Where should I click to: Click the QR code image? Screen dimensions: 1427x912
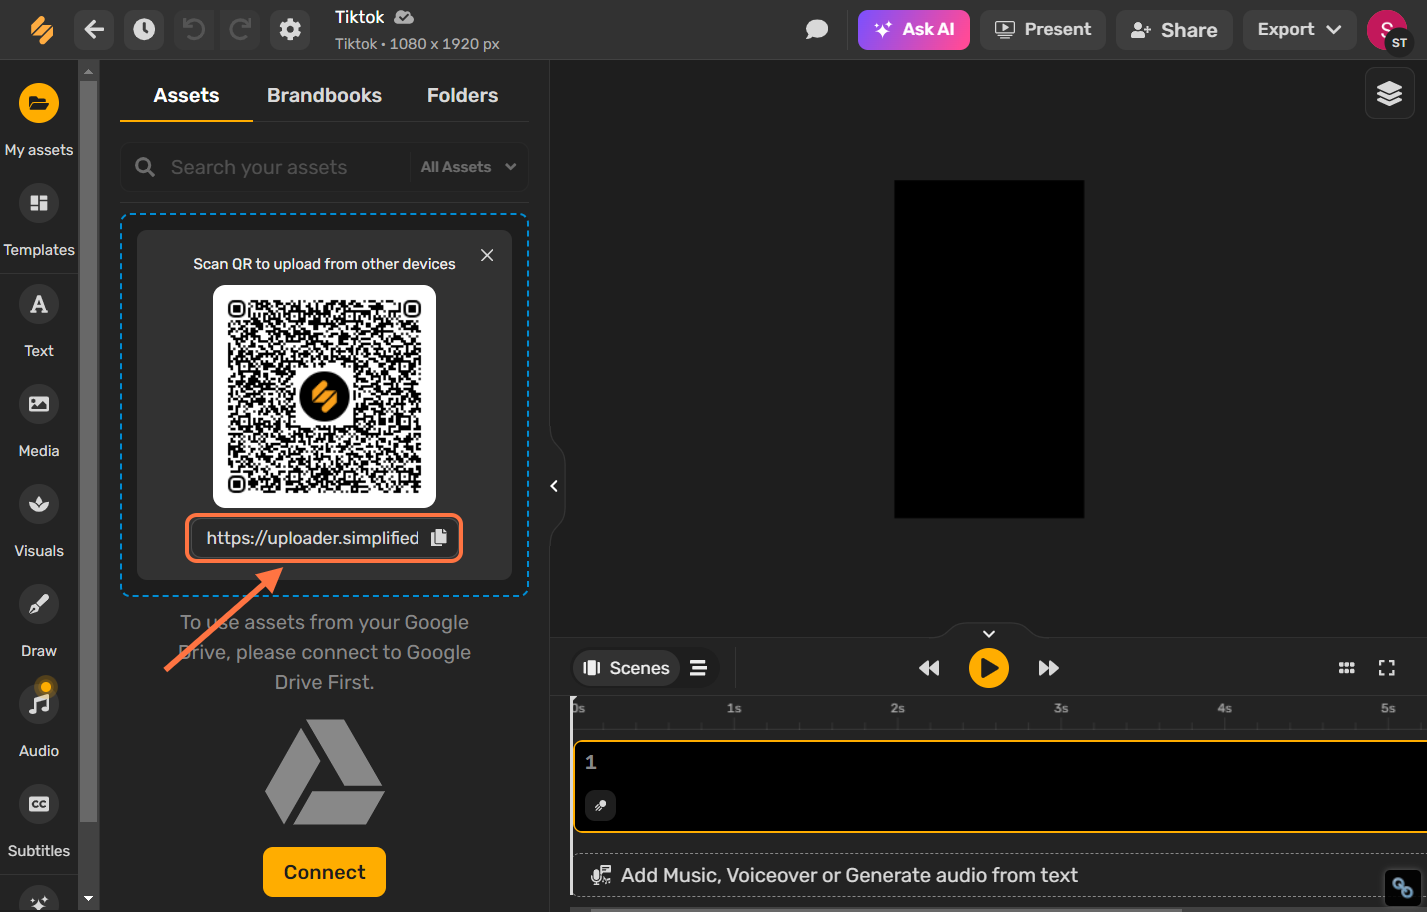pyautogui.click(x=324, y=396)
